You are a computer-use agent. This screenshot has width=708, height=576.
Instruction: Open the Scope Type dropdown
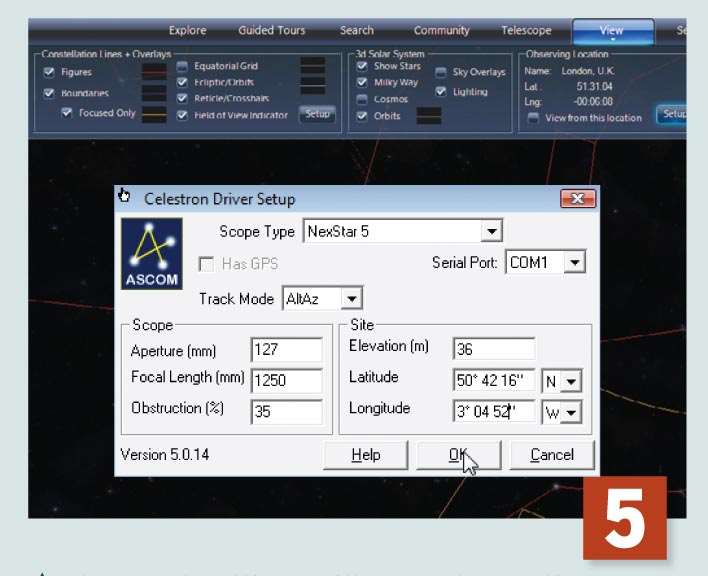[x=491, y=232]
